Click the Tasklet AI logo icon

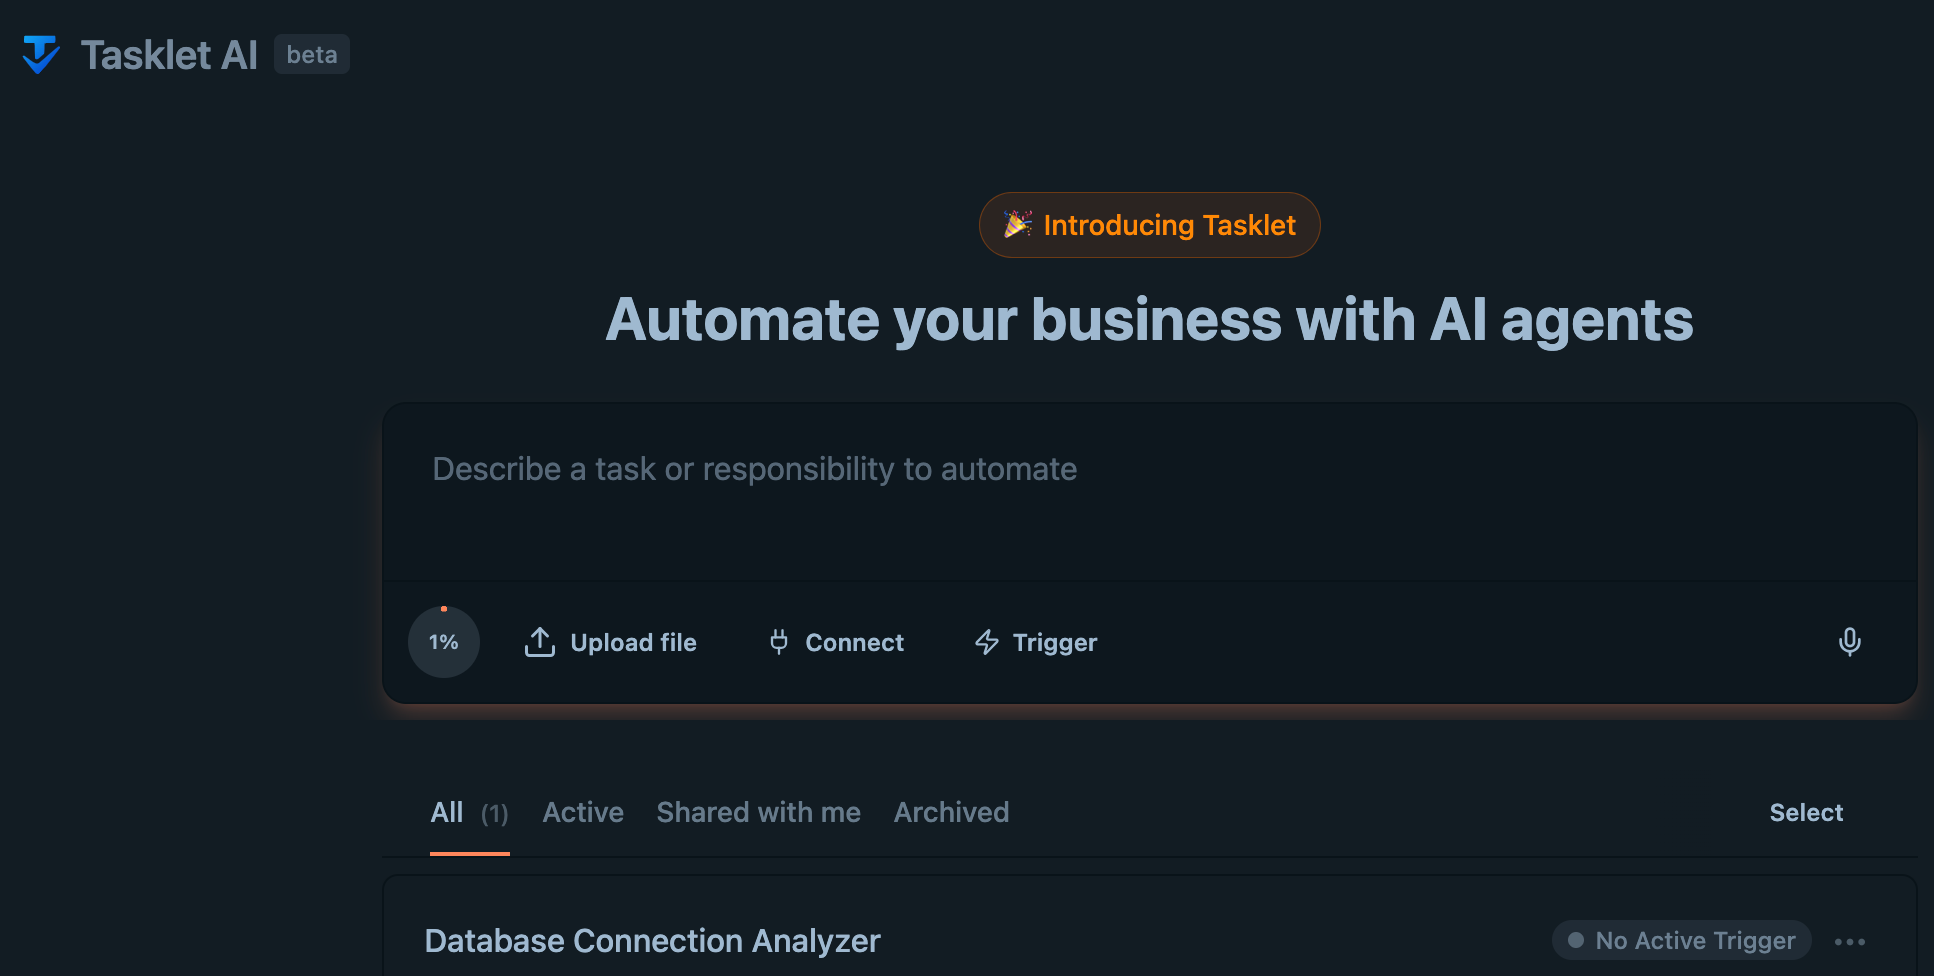[x=39, y=54]
